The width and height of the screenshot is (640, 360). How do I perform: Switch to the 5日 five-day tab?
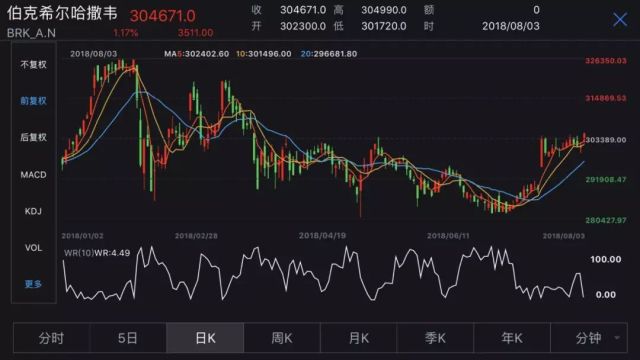[x=128, y=338]
